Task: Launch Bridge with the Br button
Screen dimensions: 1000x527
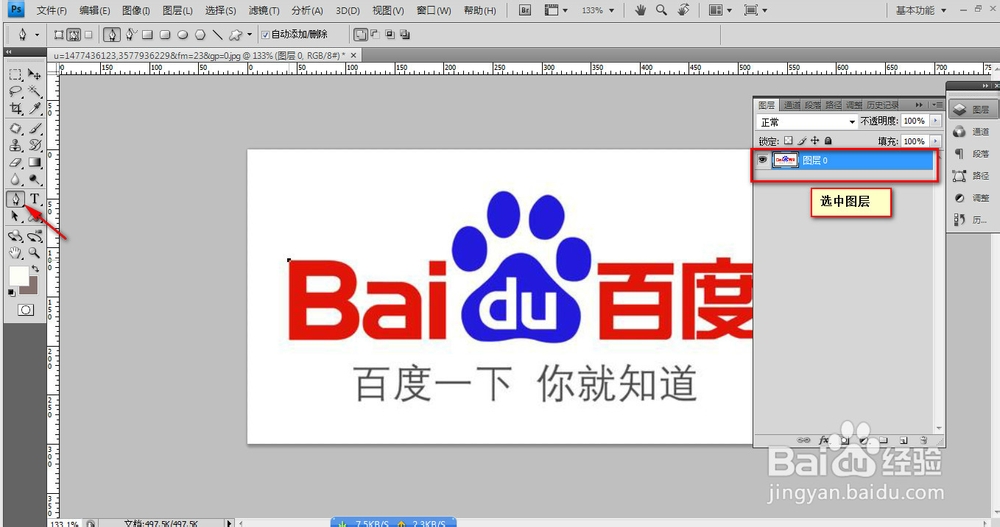Action: (525, 10)
